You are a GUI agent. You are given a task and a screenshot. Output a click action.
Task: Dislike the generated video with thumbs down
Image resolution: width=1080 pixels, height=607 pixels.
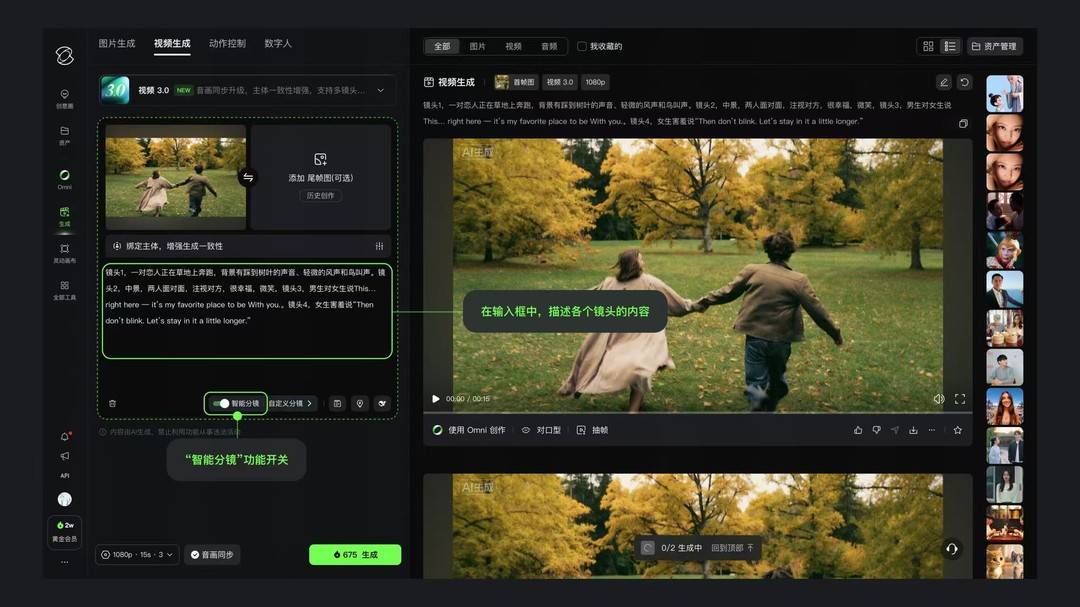coord(876,430)
